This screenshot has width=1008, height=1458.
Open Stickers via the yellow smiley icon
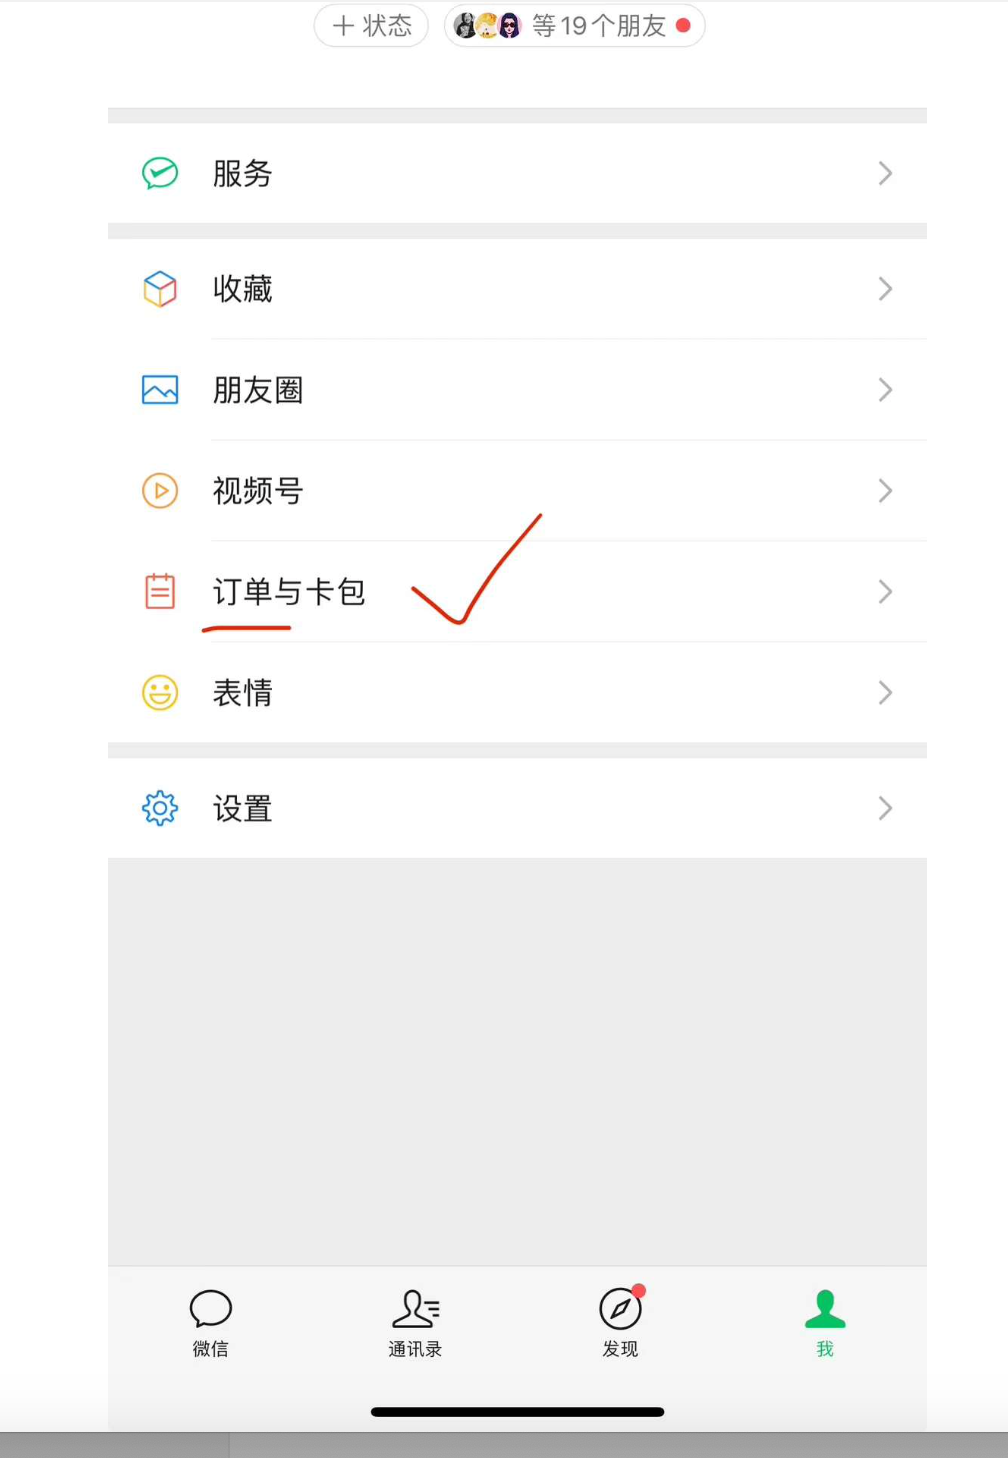[x=160, y=692]
